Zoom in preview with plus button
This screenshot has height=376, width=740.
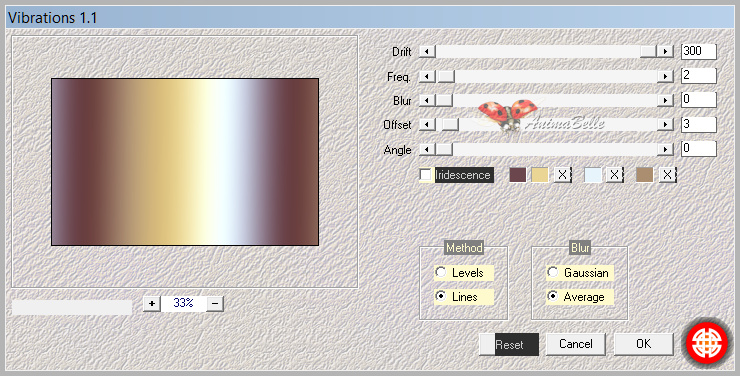(x=152, y=303)
